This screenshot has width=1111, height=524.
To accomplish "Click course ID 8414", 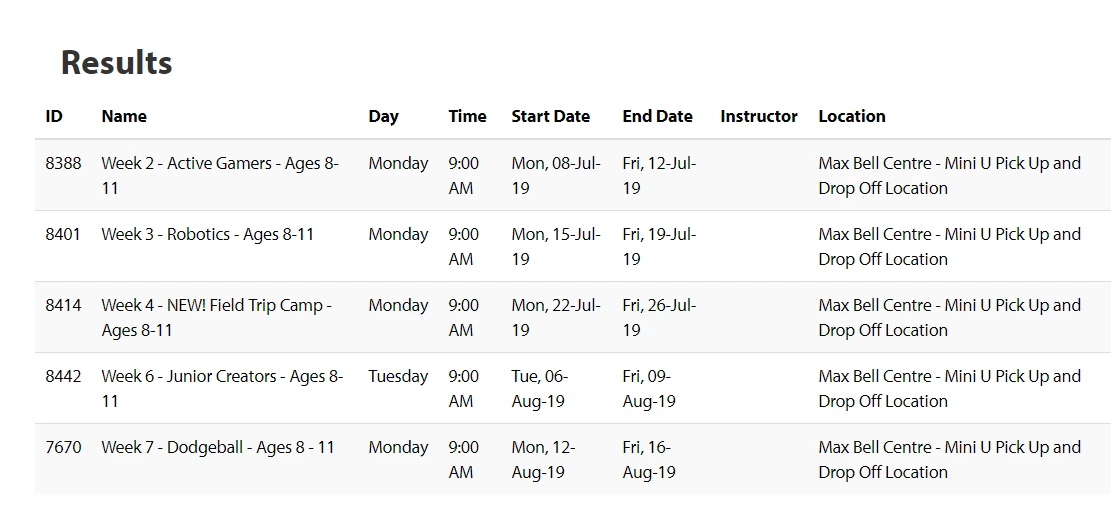I will tap(63, 305).
